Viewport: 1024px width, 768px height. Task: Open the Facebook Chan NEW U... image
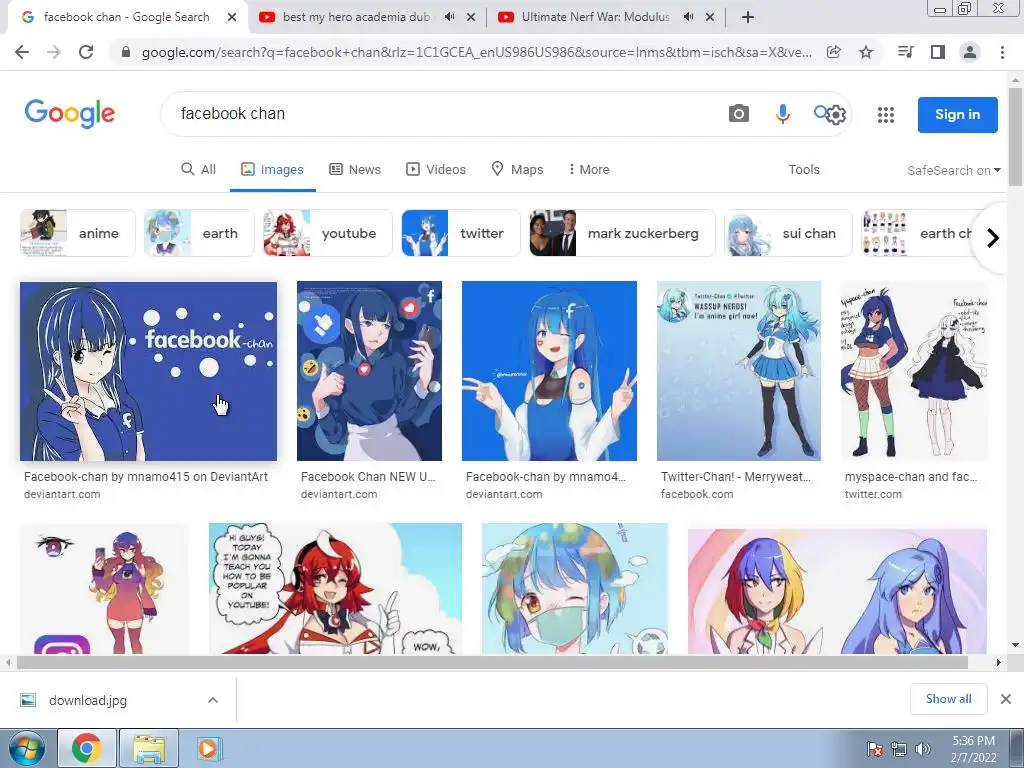pos(369,371)
